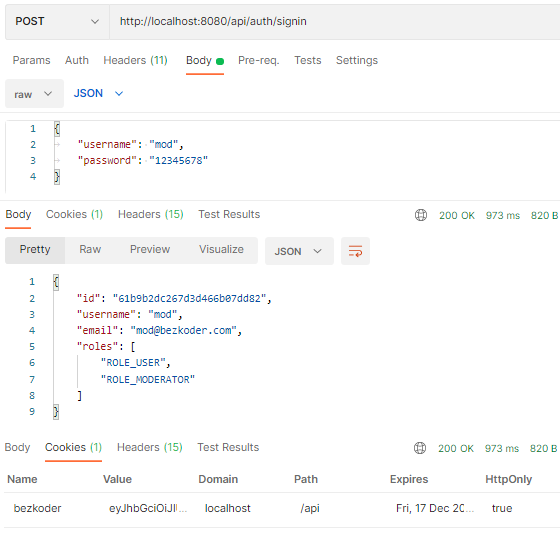
Task: Click the lower 973 ms response time
Action: pos(501,448)
